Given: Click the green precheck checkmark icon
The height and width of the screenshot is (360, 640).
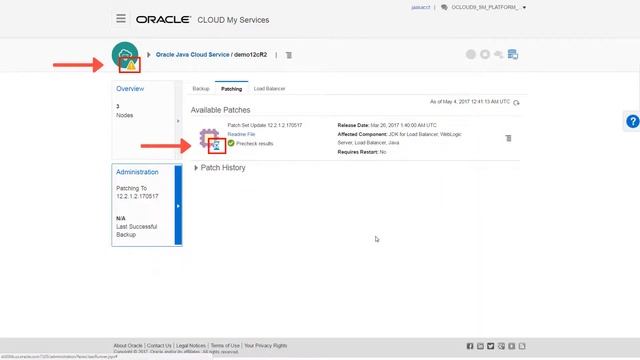Looking at the screenshot, I should [231, 143].
